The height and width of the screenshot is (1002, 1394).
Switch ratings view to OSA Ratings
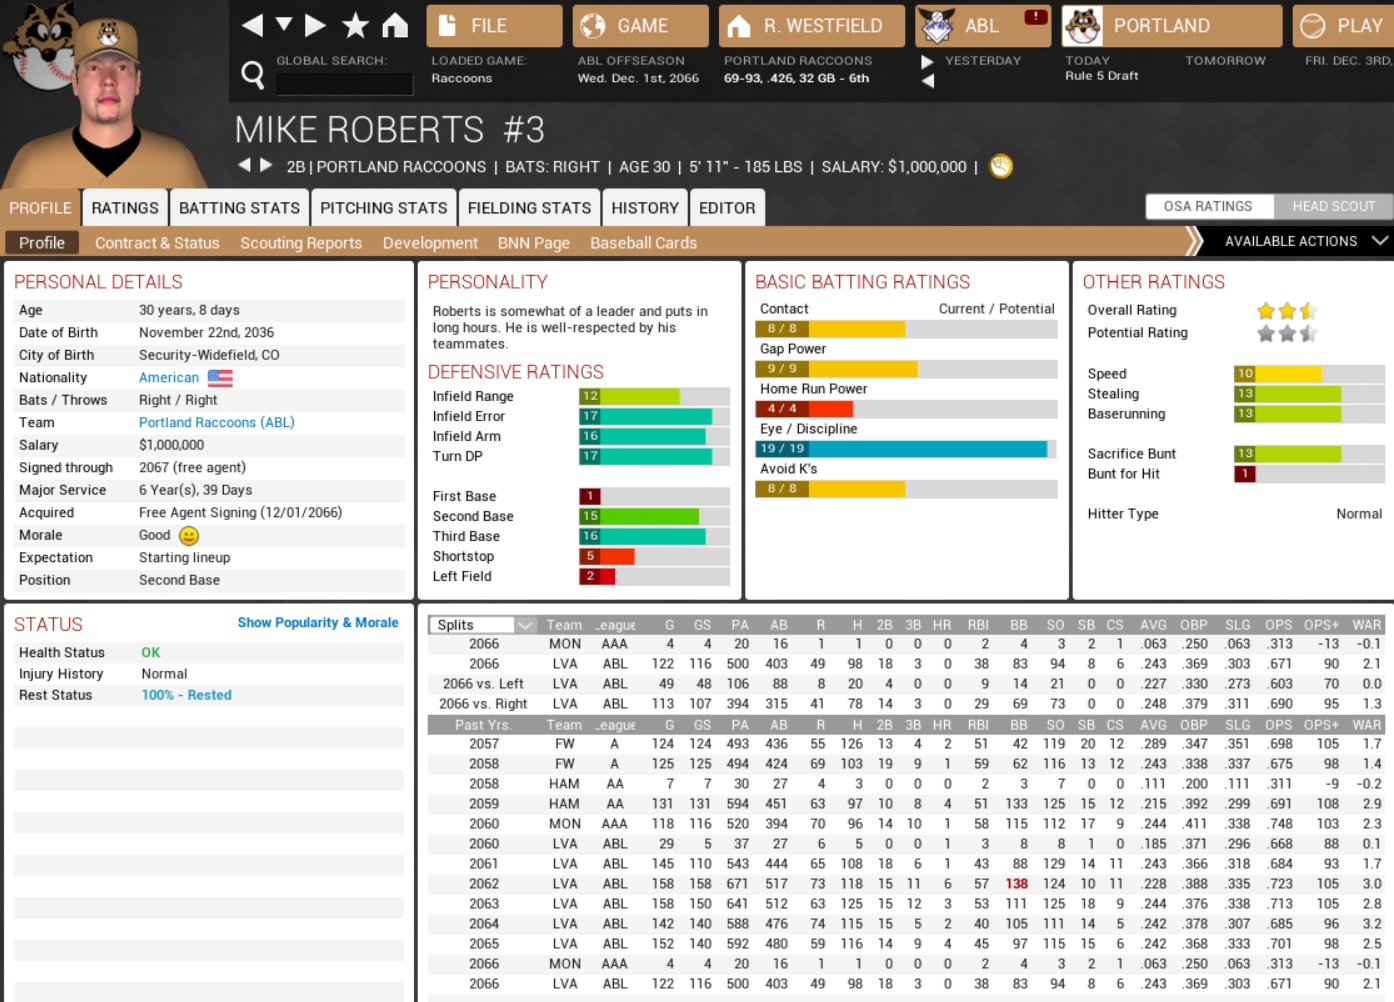pos(1208,206)
